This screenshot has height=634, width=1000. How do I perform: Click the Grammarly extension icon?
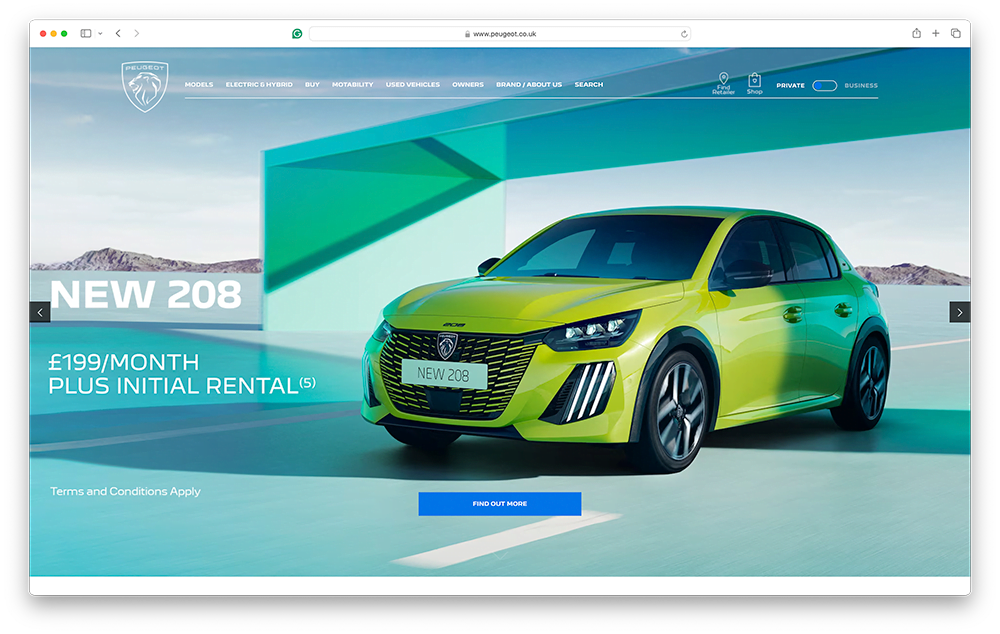point(297,34)
